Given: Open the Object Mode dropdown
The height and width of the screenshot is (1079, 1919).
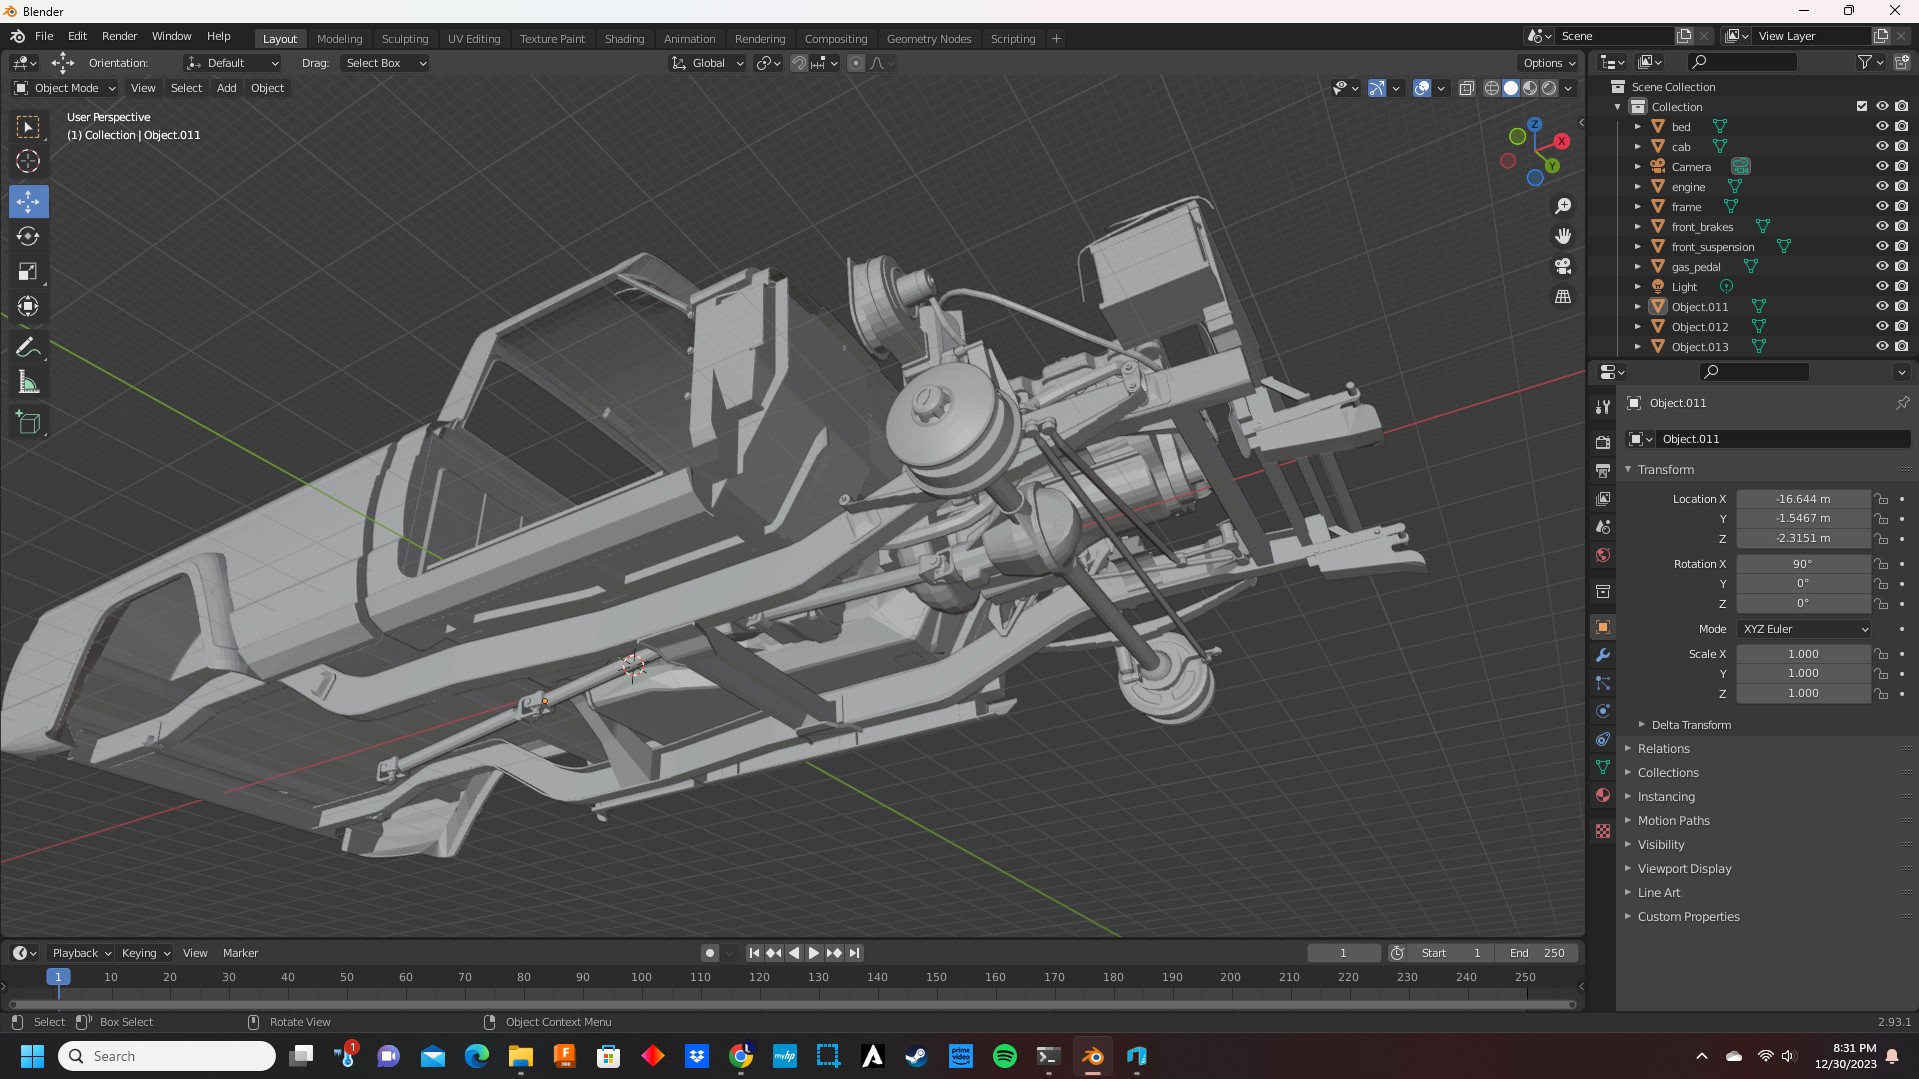Looking at the screenshot, I should click(65, 88).
